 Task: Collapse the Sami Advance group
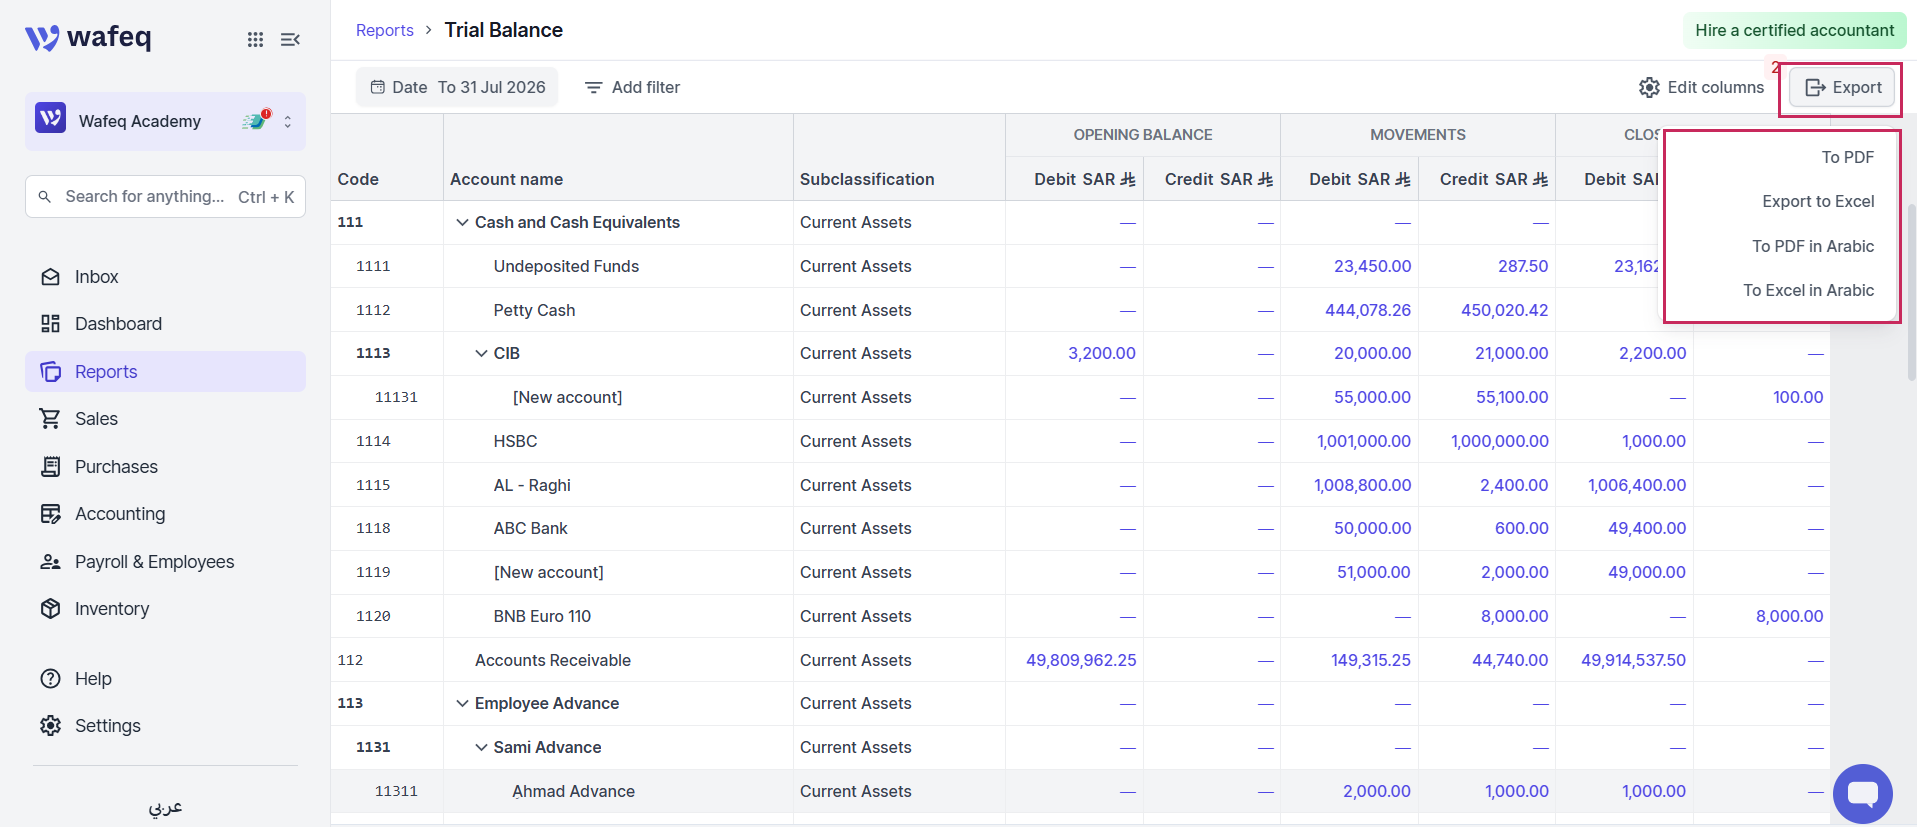(x=481, y=748)
